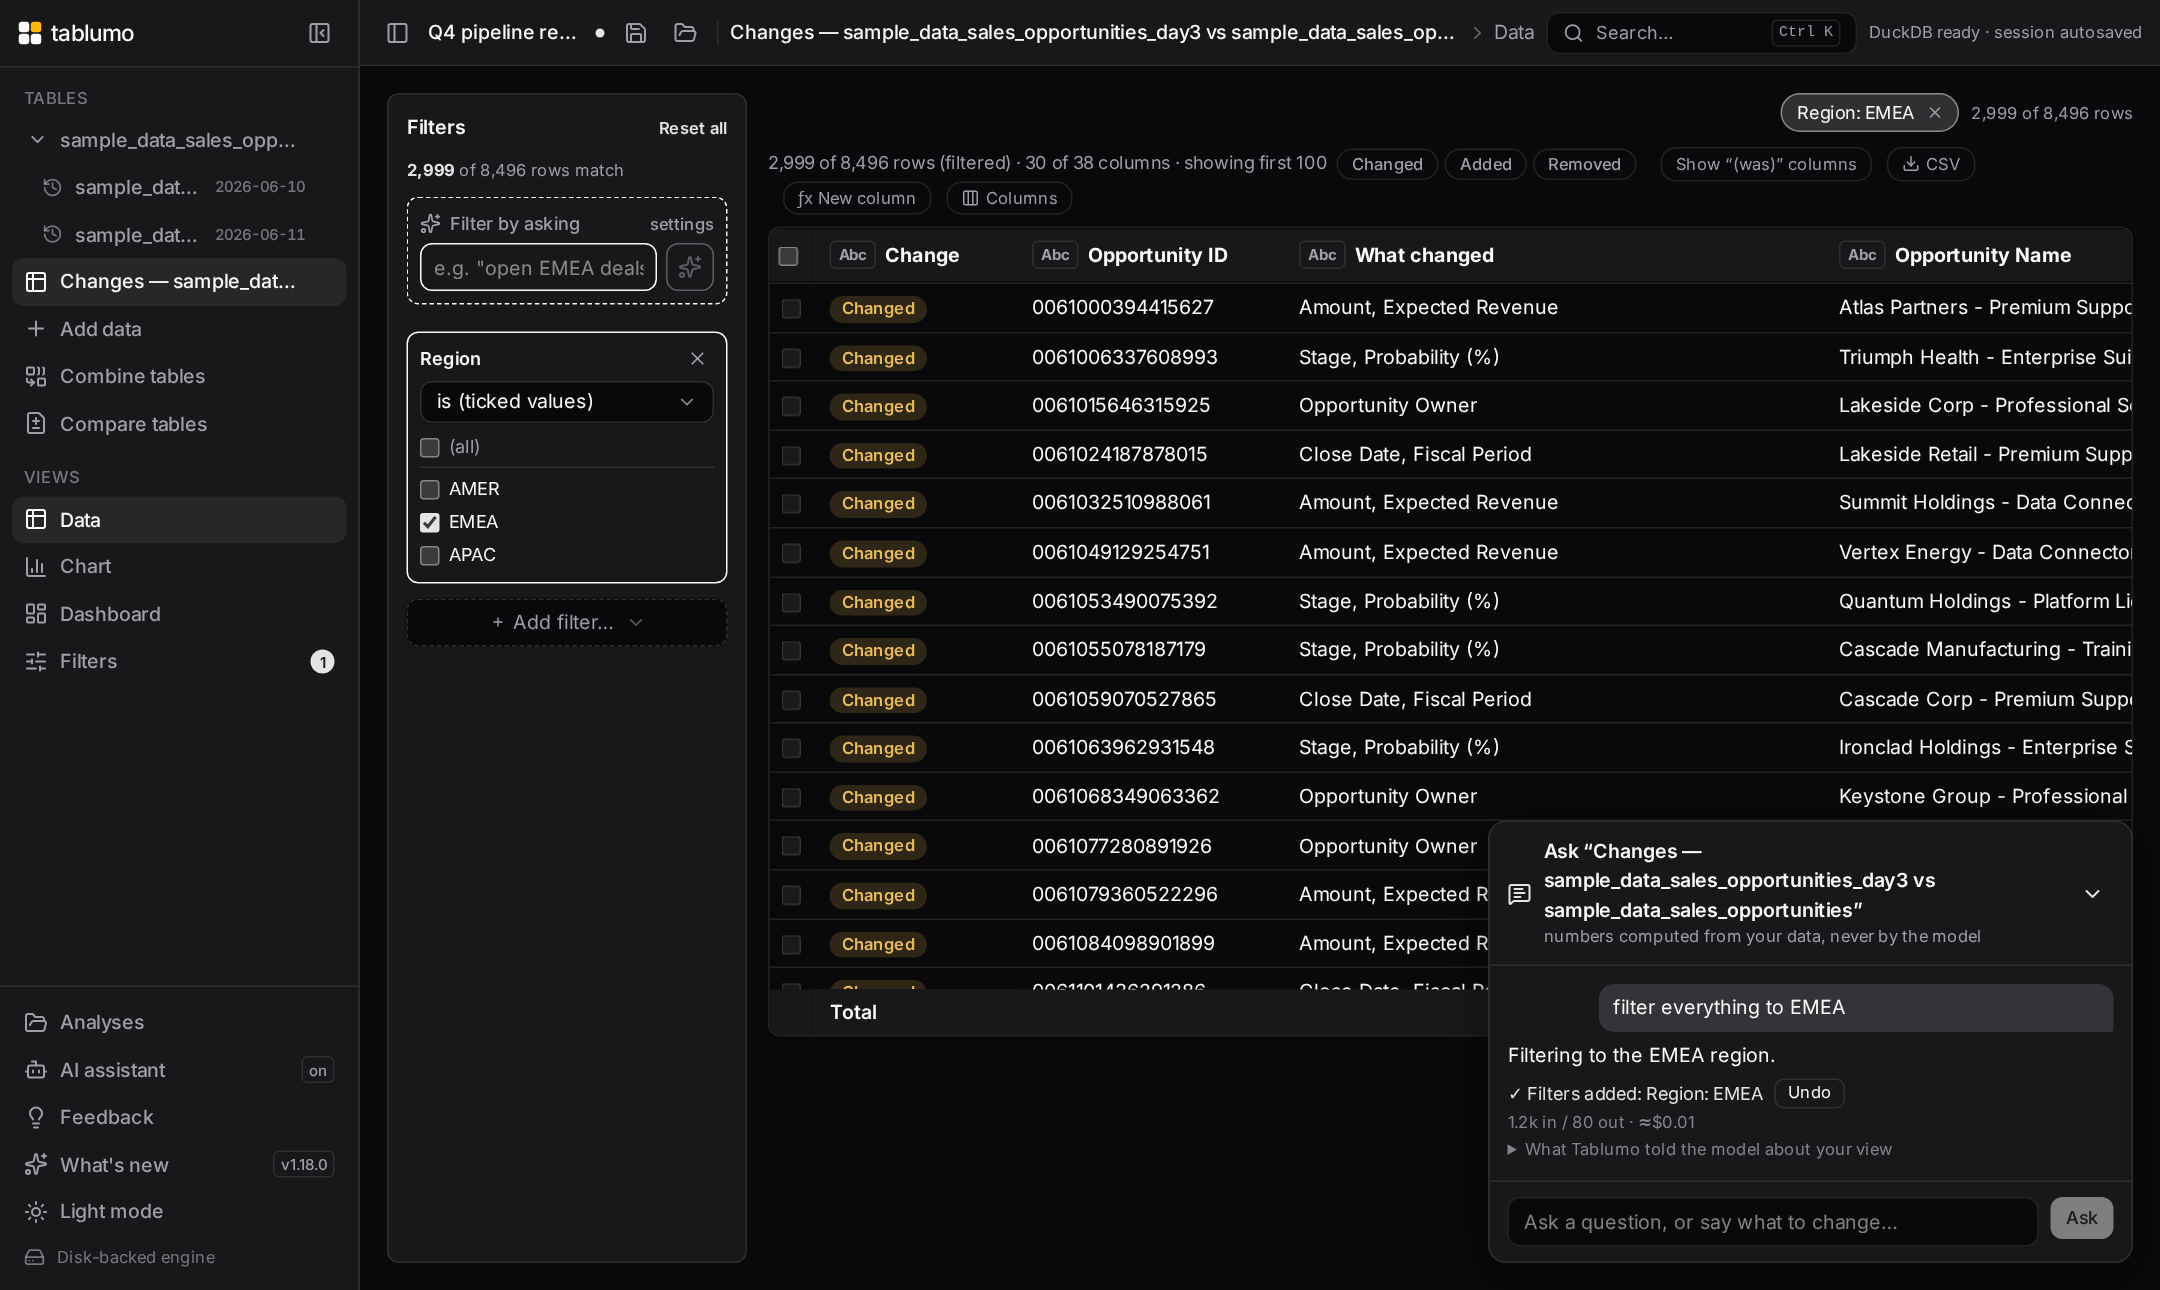The width and height of the screenshot is (2160, 1290).
Task: Open the Opportunity Name column type badge
Action: click(x=1862, y=255)
